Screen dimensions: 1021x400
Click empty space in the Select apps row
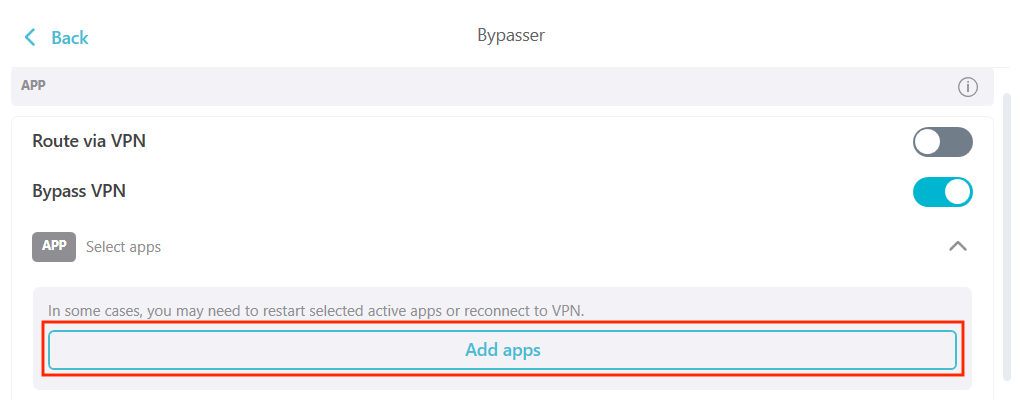coord(550,247)
